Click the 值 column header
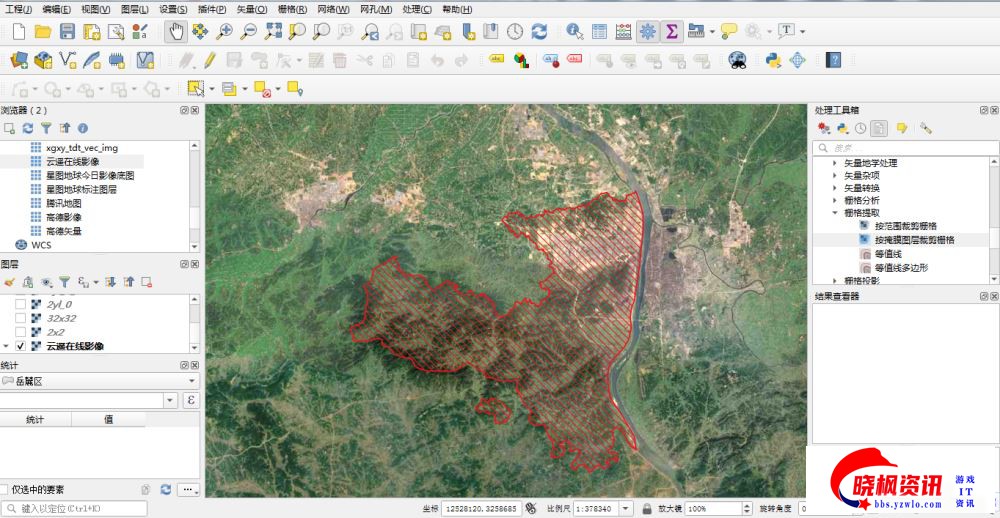The width and height of the screenshot is (1000, 518). point(108,419)
